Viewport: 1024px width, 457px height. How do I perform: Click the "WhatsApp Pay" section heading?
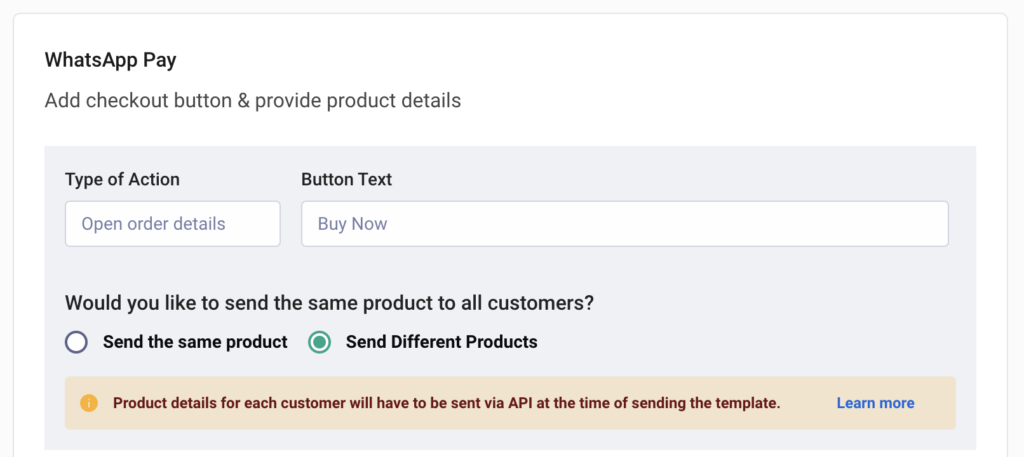(x=110, y=60)
